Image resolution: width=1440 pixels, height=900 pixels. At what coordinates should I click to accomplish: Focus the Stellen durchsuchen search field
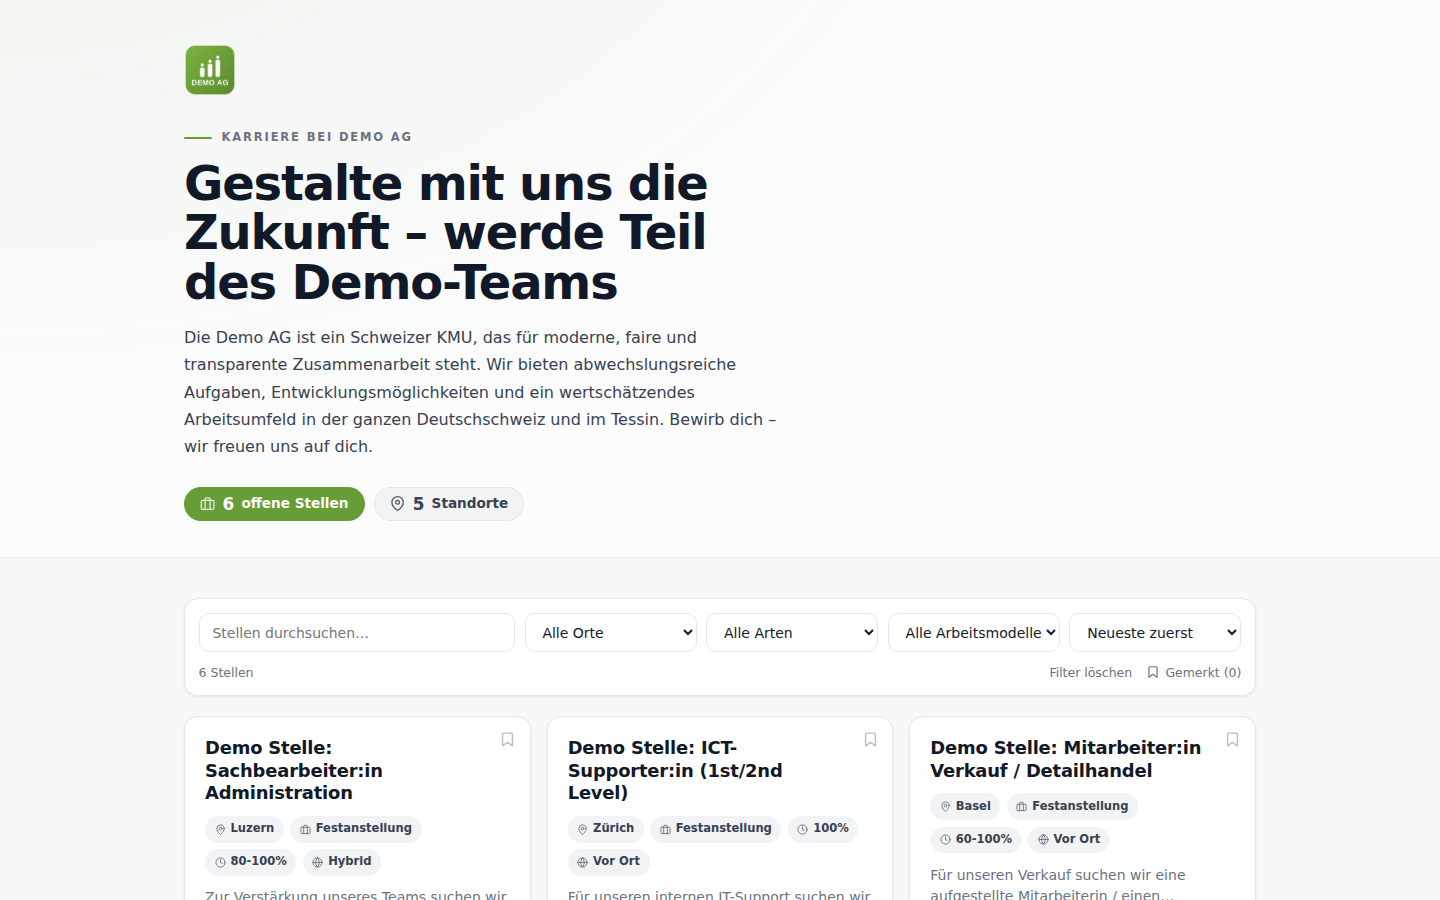click(x=357, y=633)
